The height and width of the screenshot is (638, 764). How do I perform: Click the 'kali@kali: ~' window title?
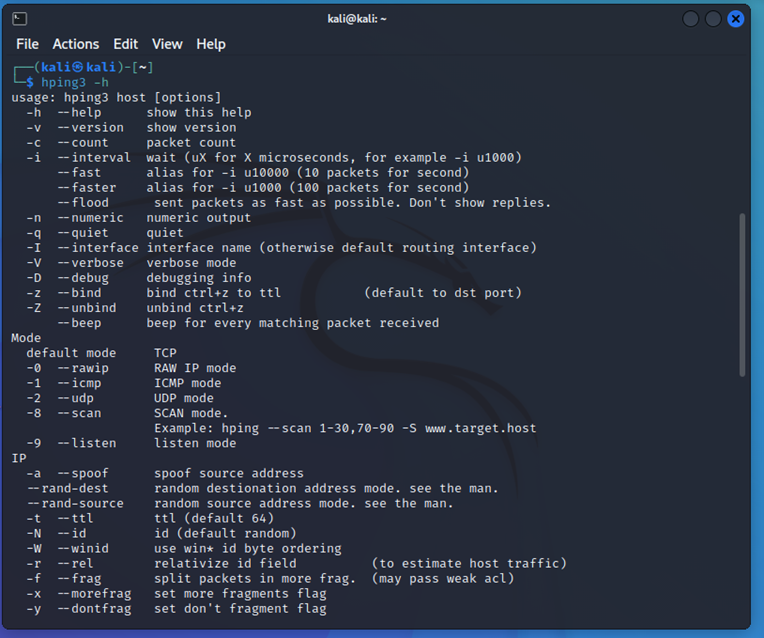pyautogui.click(x=357, y=18)
